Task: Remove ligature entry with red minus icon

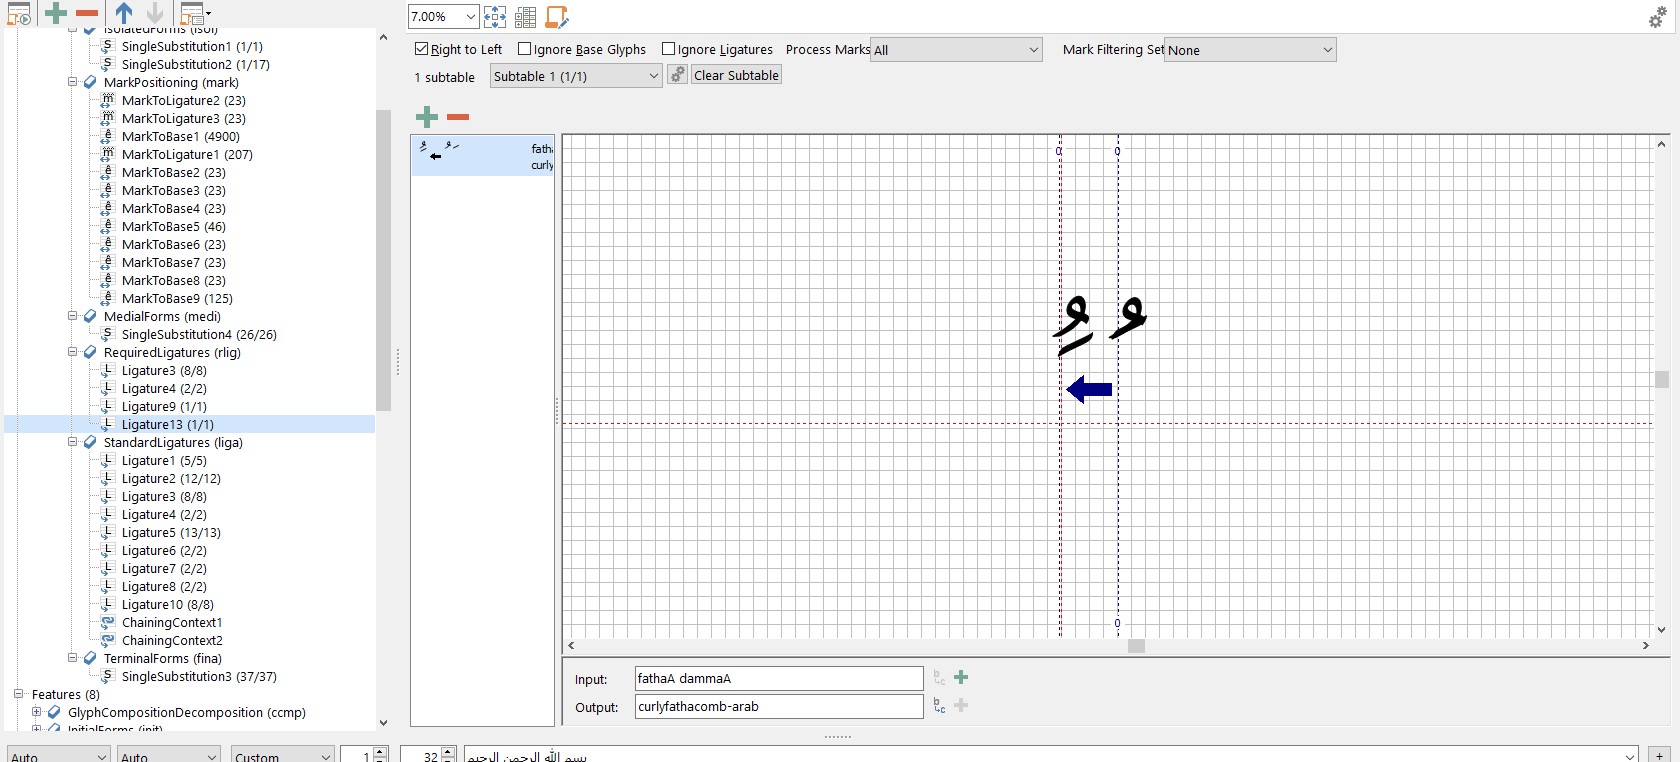Action: tap(458, 117)
